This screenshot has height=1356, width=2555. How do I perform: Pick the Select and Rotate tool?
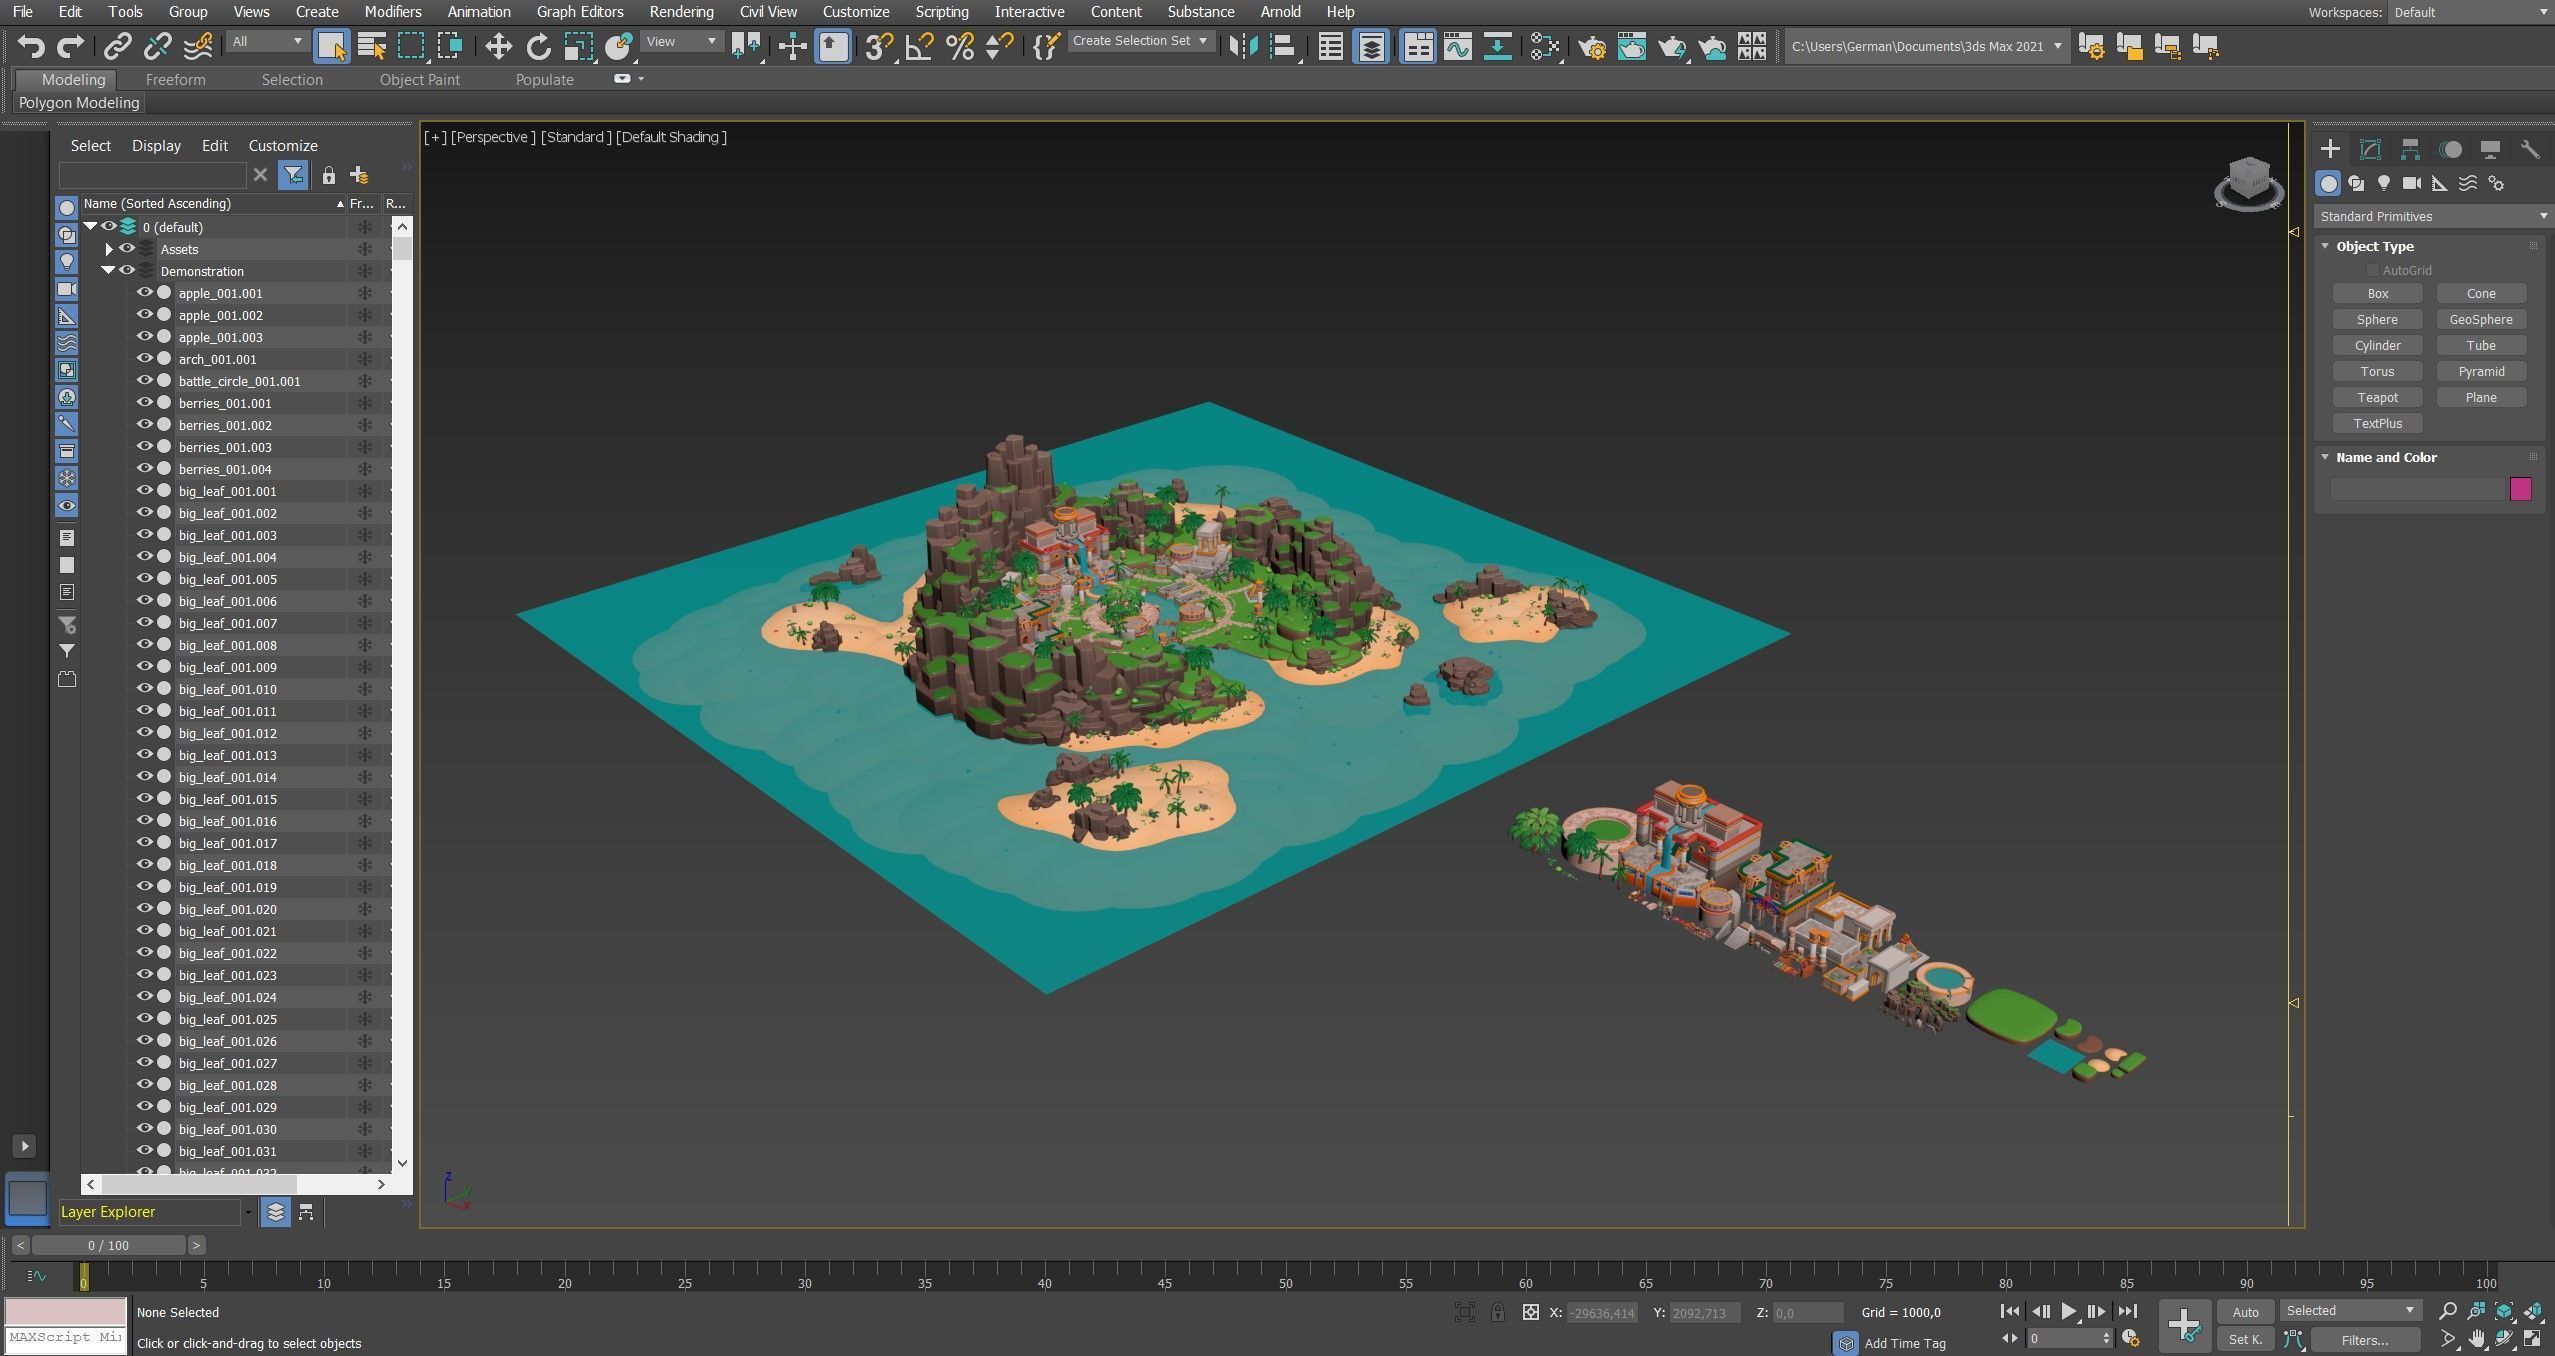(538, 46)
